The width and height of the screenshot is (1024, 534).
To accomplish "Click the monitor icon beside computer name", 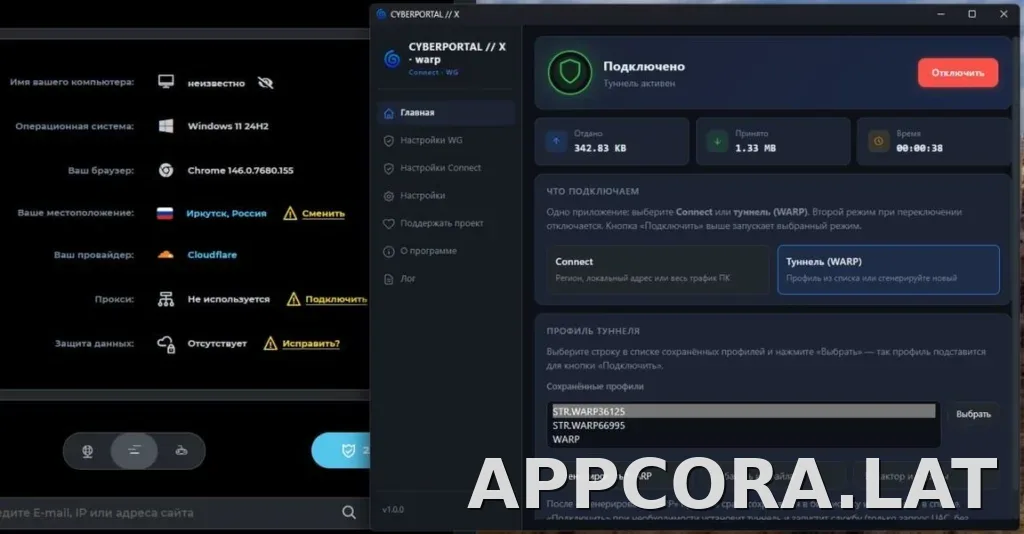I will (x=166, y=82).
